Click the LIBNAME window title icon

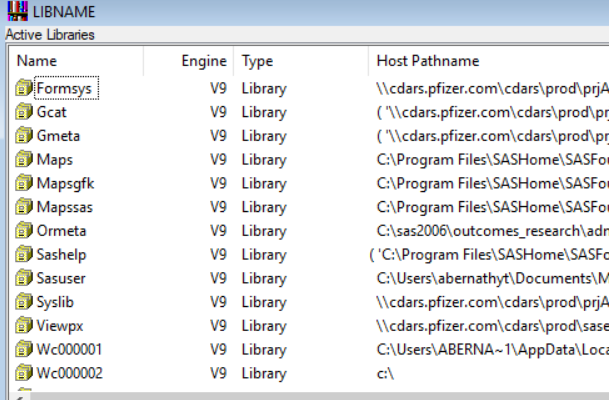(14, 11)
